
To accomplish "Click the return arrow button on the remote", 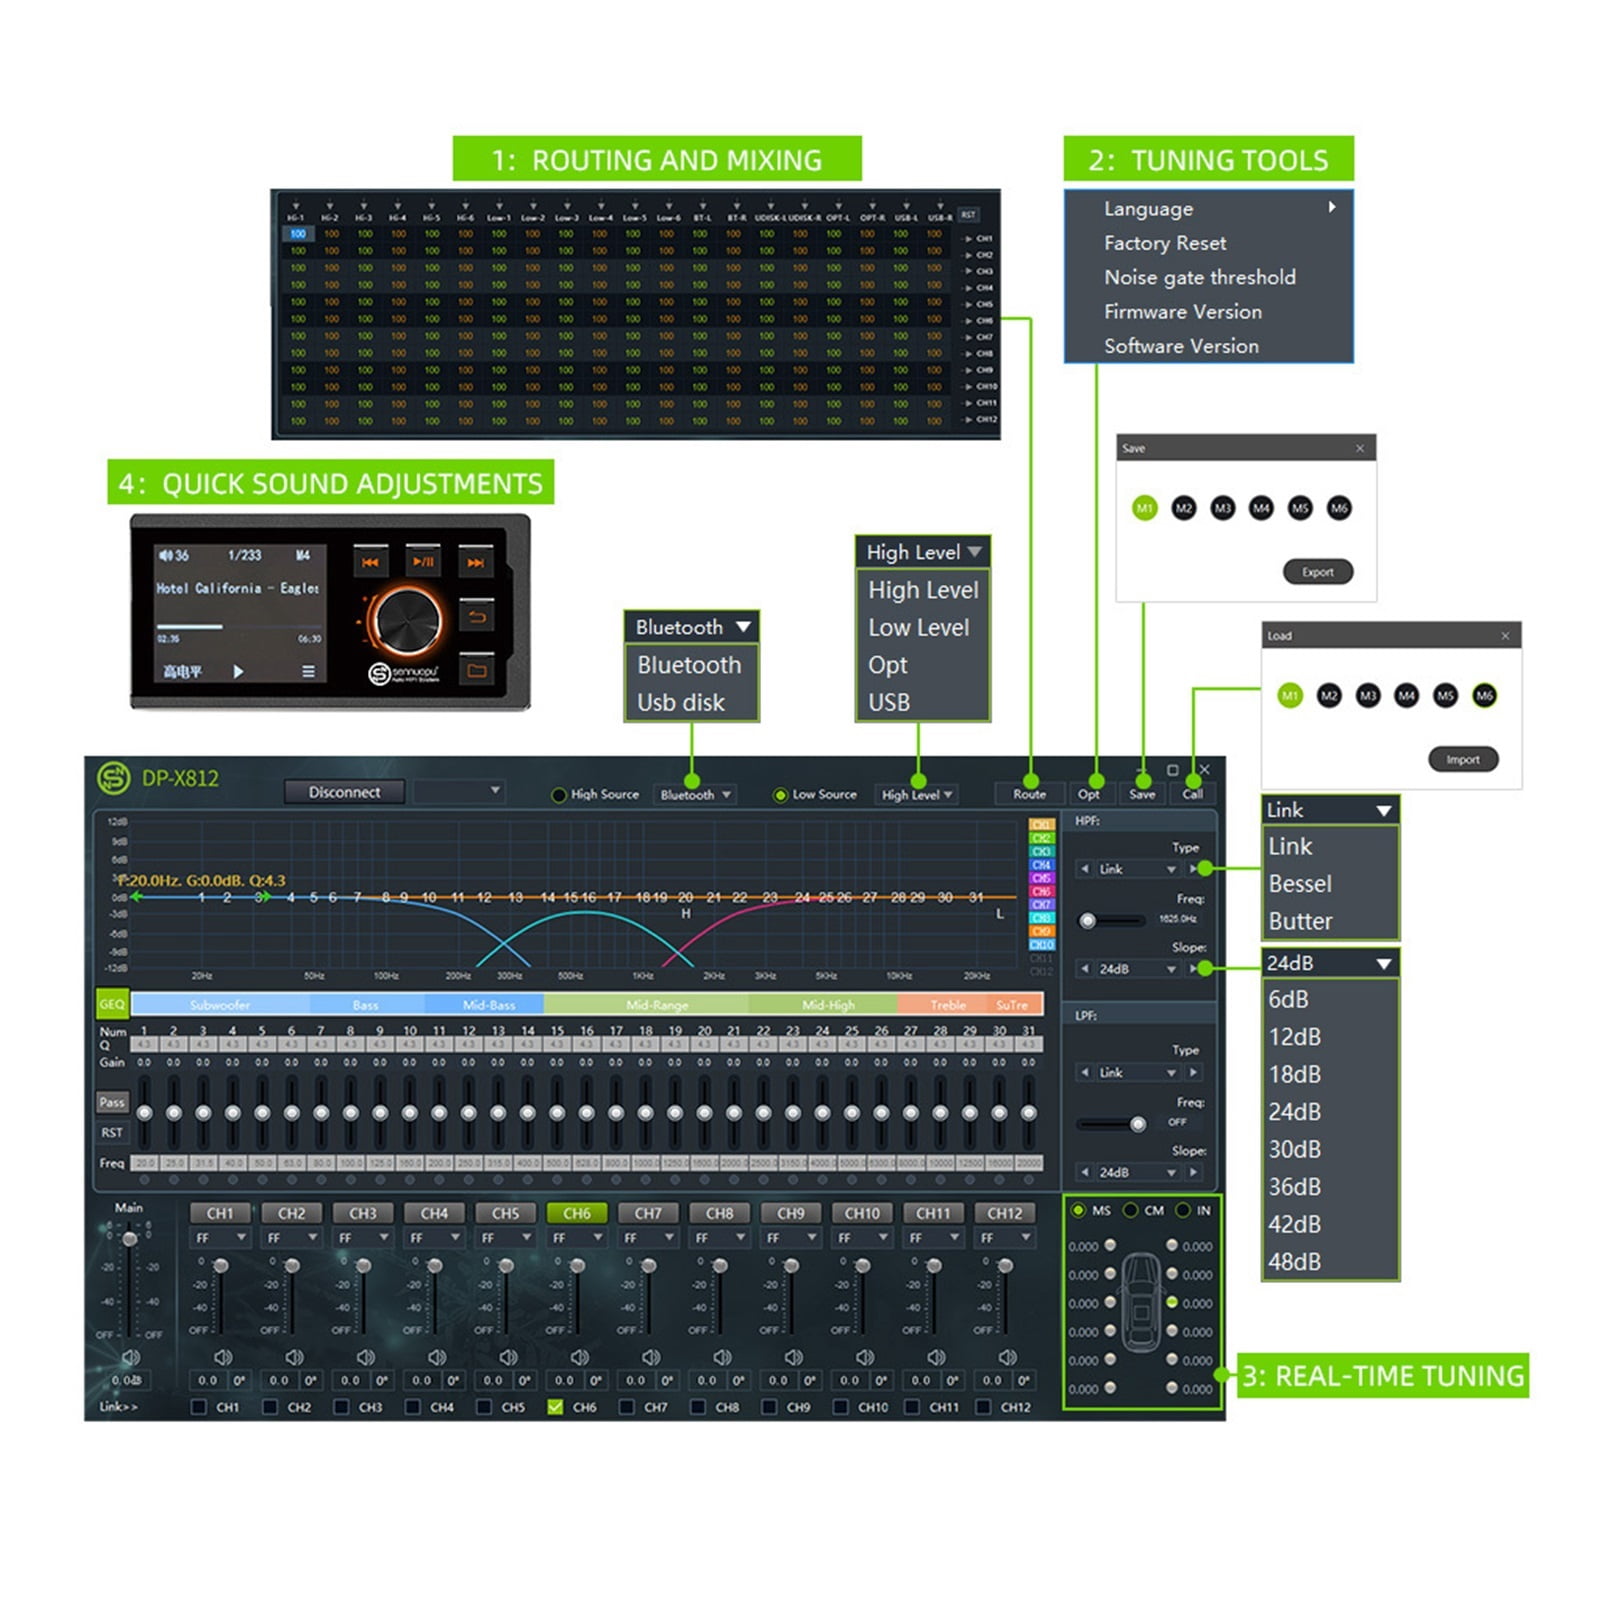I will [477, 617].
